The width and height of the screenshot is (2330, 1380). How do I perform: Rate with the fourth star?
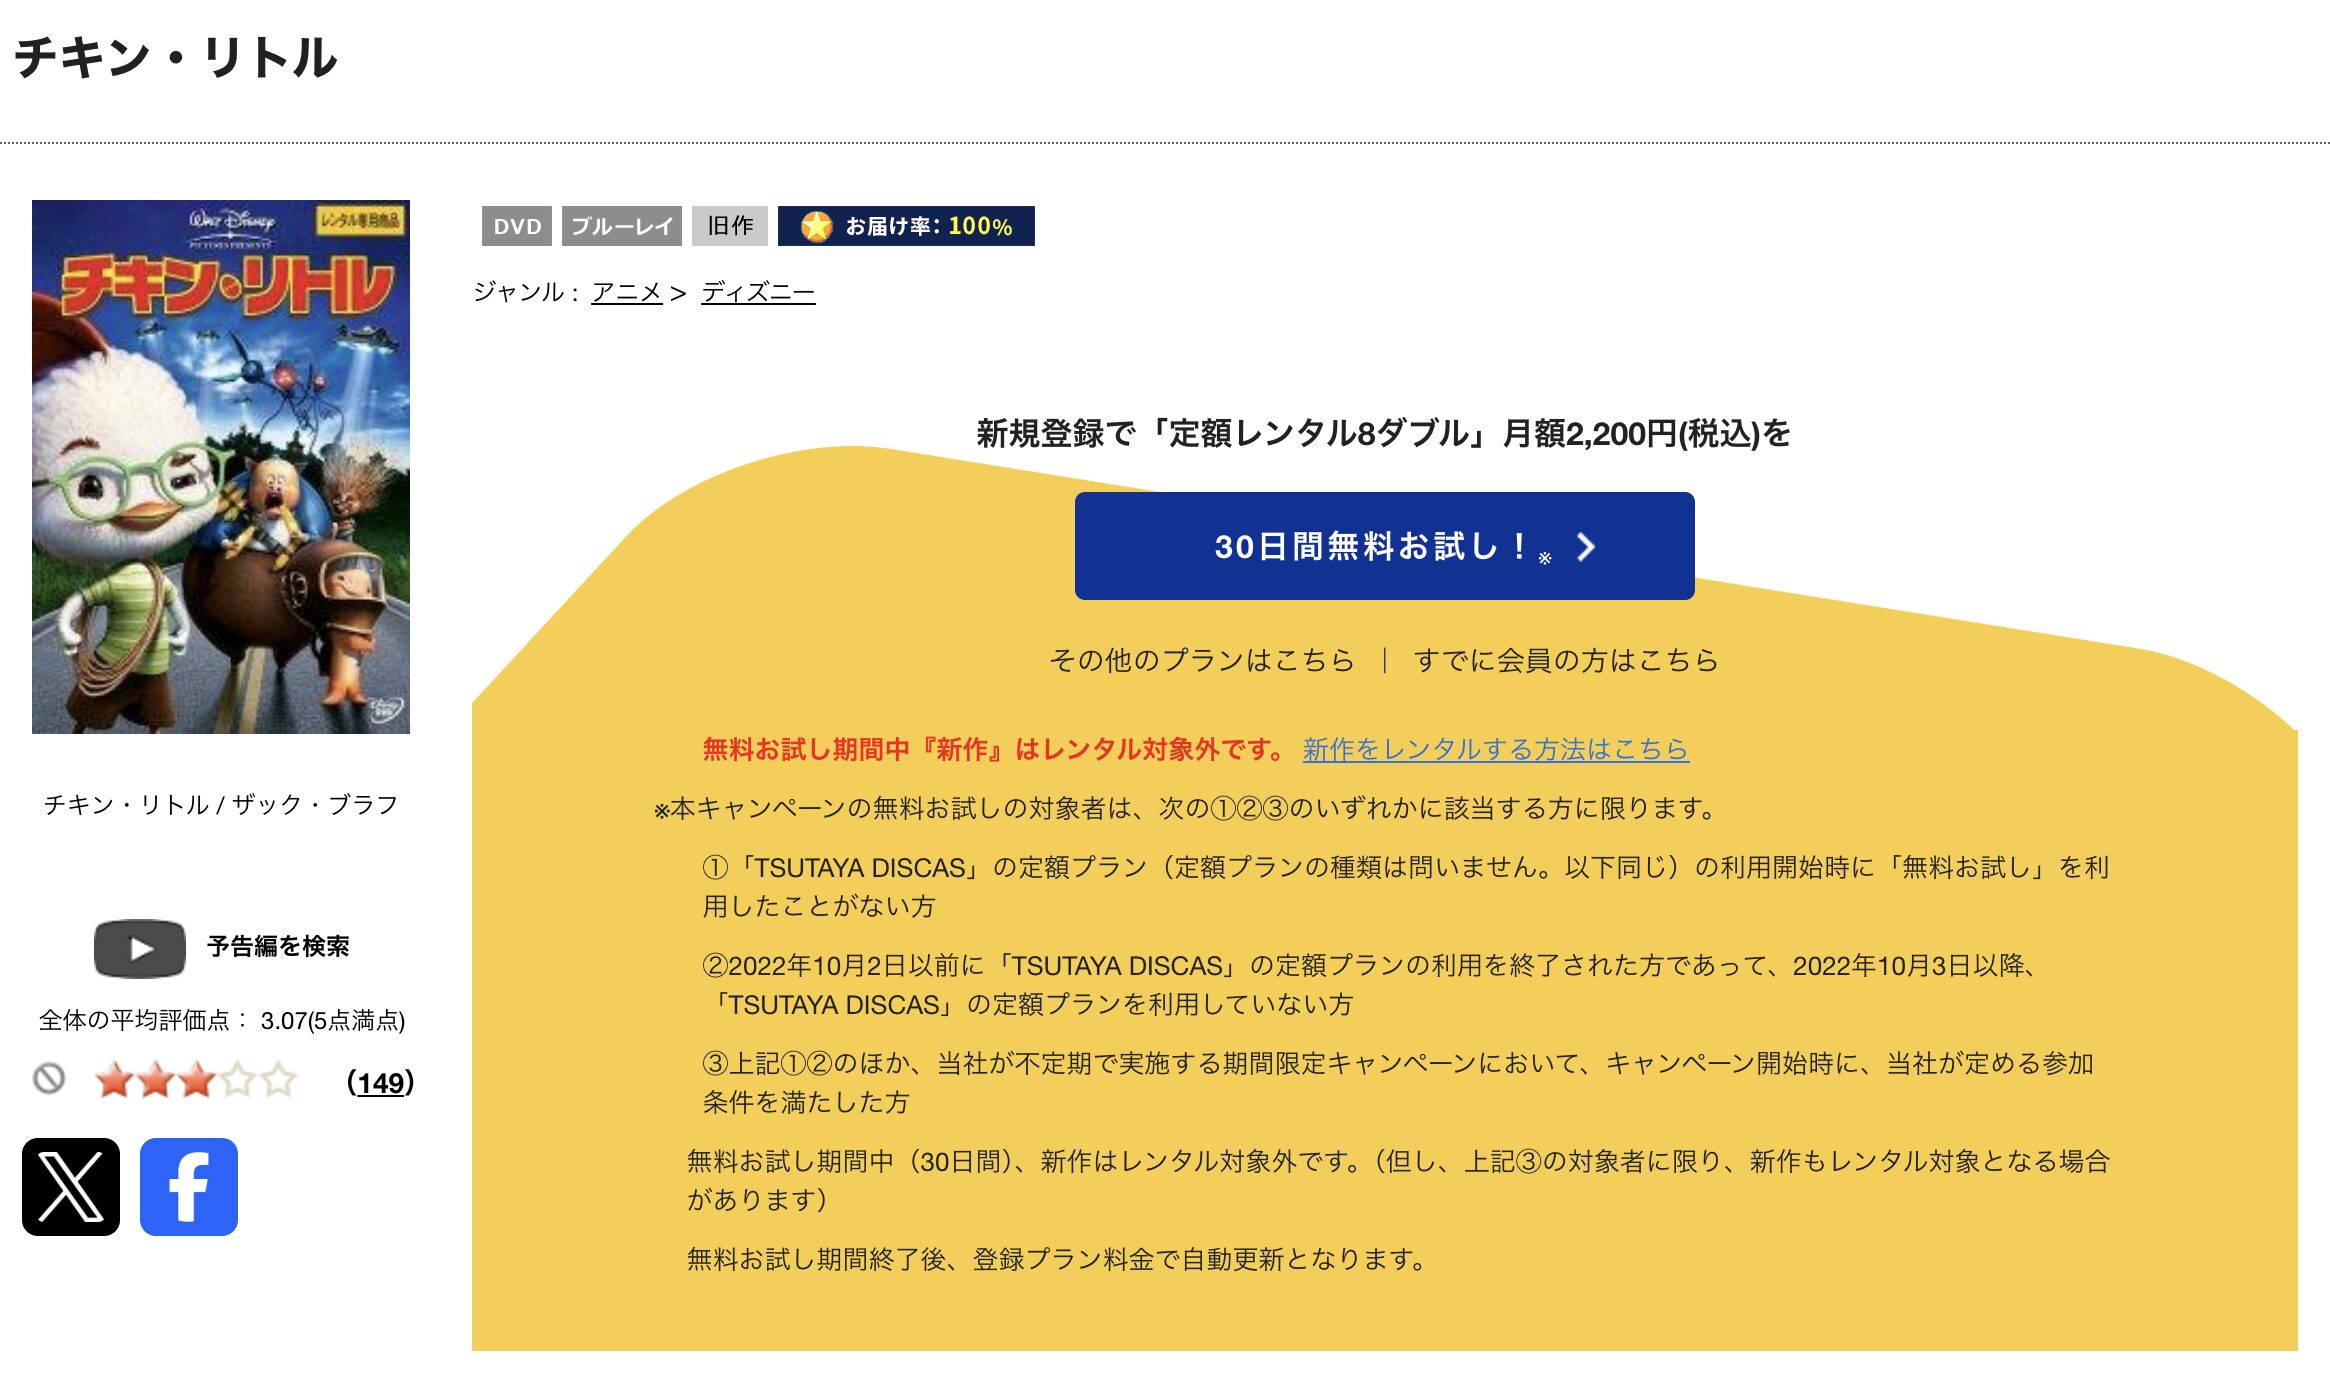pos(238,1081)
